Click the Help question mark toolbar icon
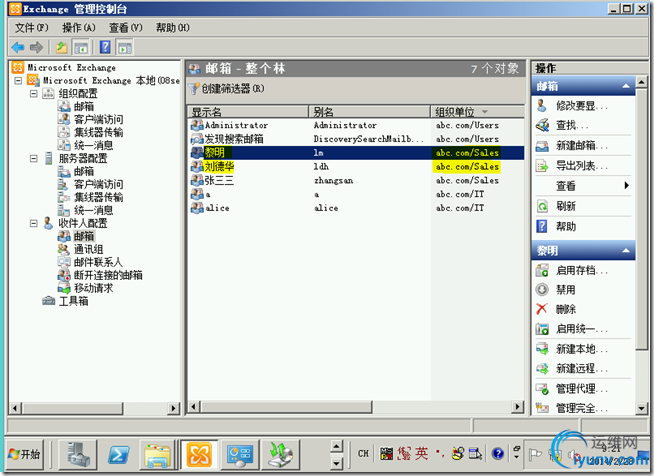This screenshot has width=654, height=476. [105, 47]
